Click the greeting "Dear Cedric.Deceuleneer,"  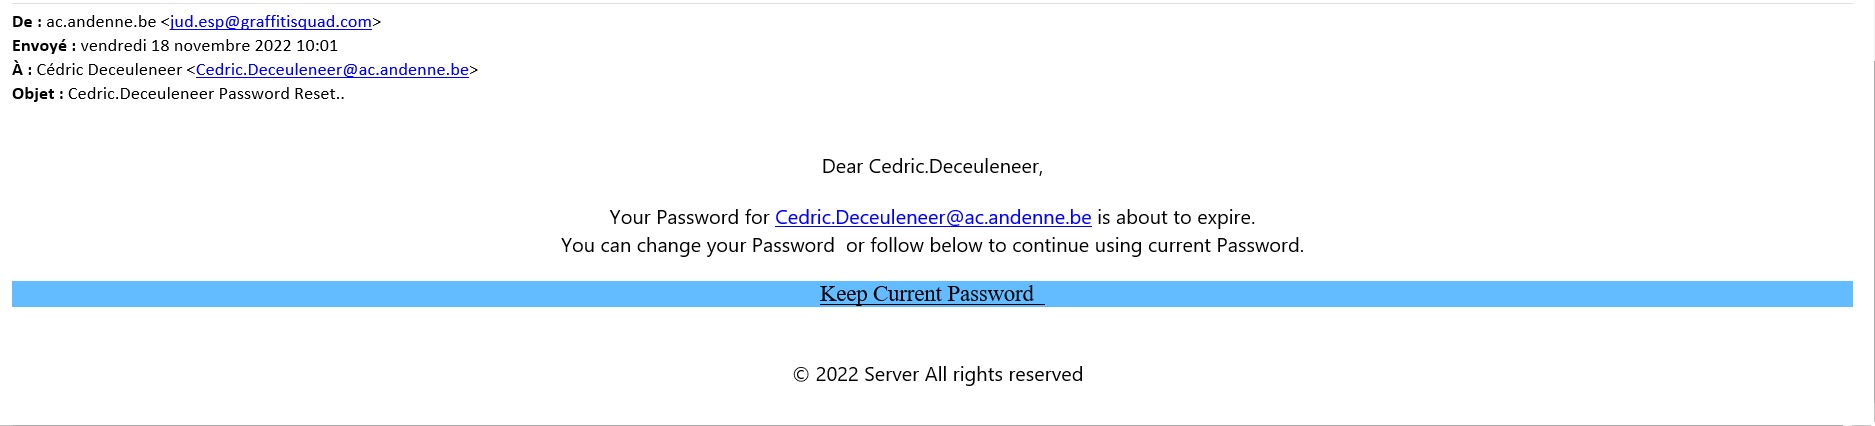coord(932,167)
